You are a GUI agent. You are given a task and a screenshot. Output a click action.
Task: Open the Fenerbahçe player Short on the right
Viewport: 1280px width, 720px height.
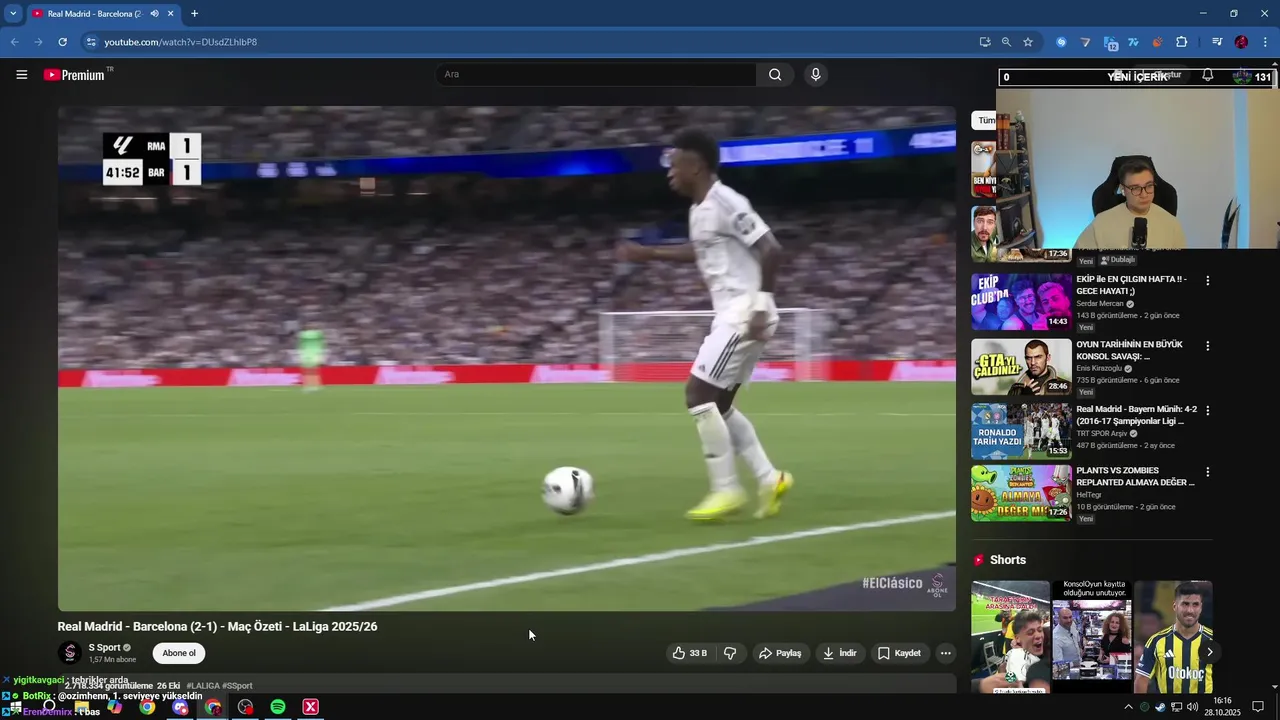pyautogui.click(x=1173, y=637)
